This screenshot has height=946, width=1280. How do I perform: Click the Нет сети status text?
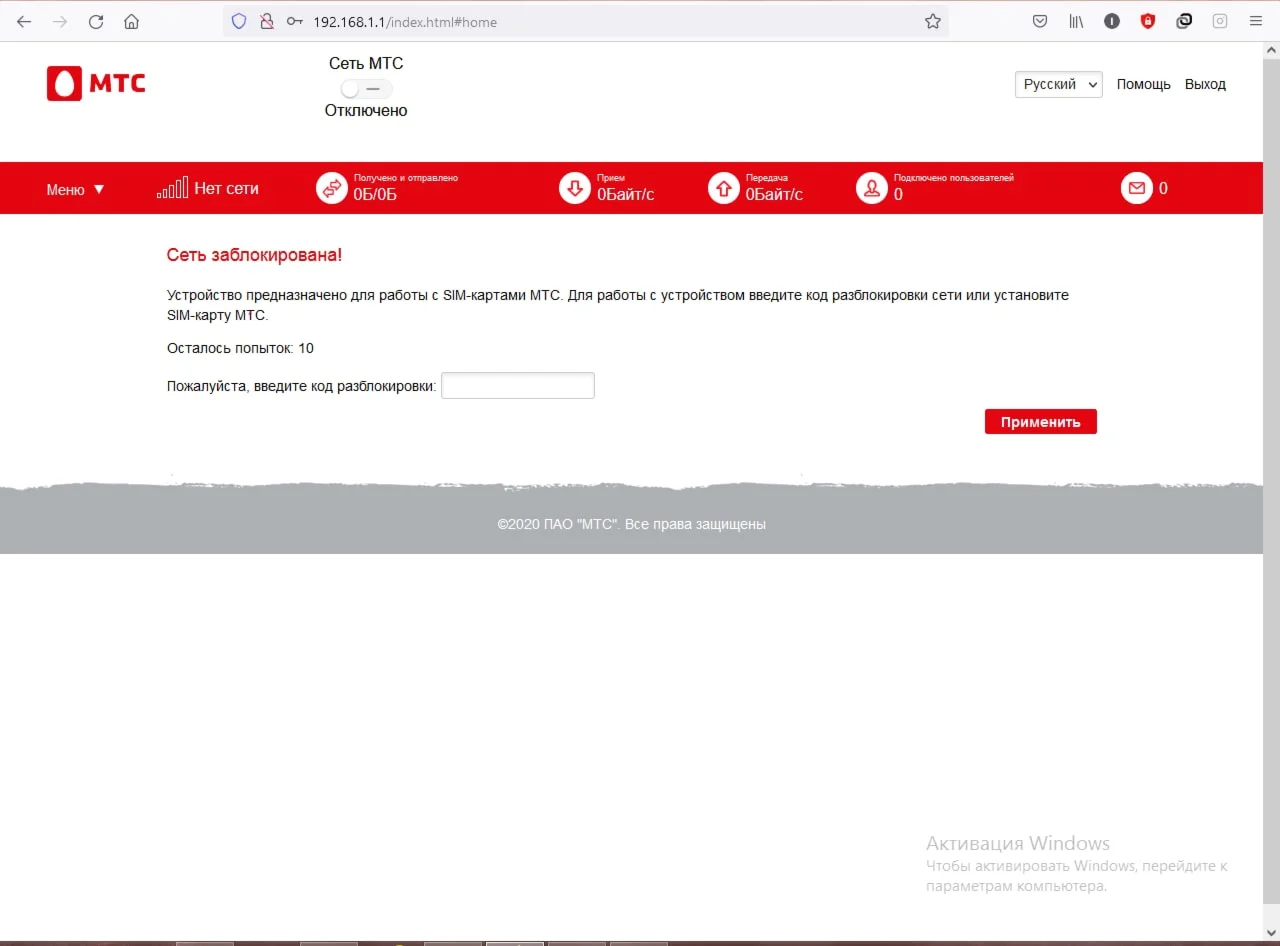(x=226, y=188)
